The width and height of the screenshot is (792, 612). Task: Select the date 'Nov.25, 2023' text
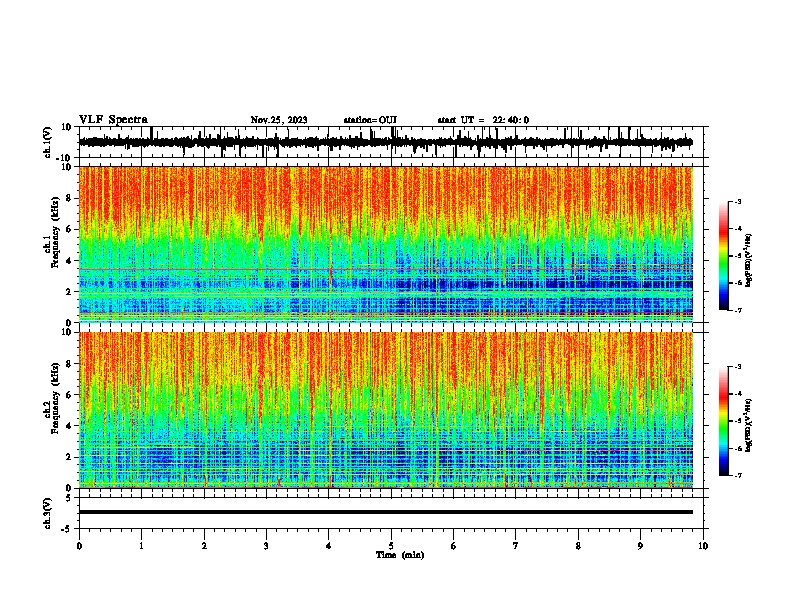279,120
